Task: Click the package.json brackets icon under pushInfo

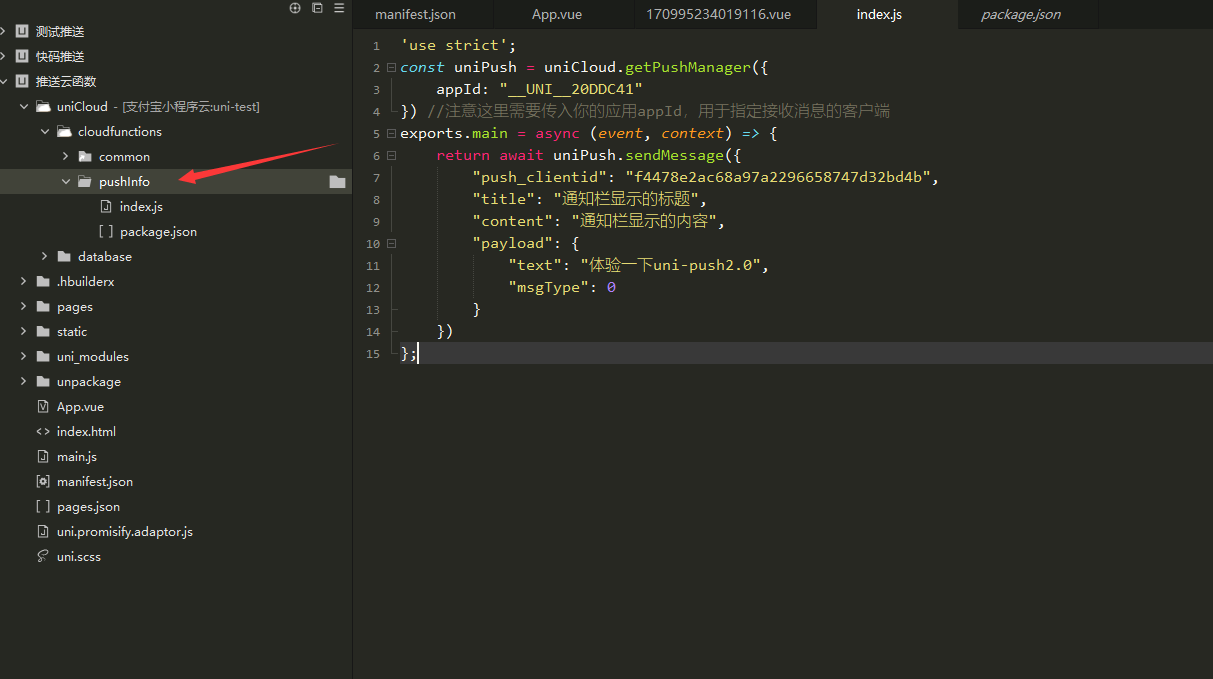Action: coord(106,232)
